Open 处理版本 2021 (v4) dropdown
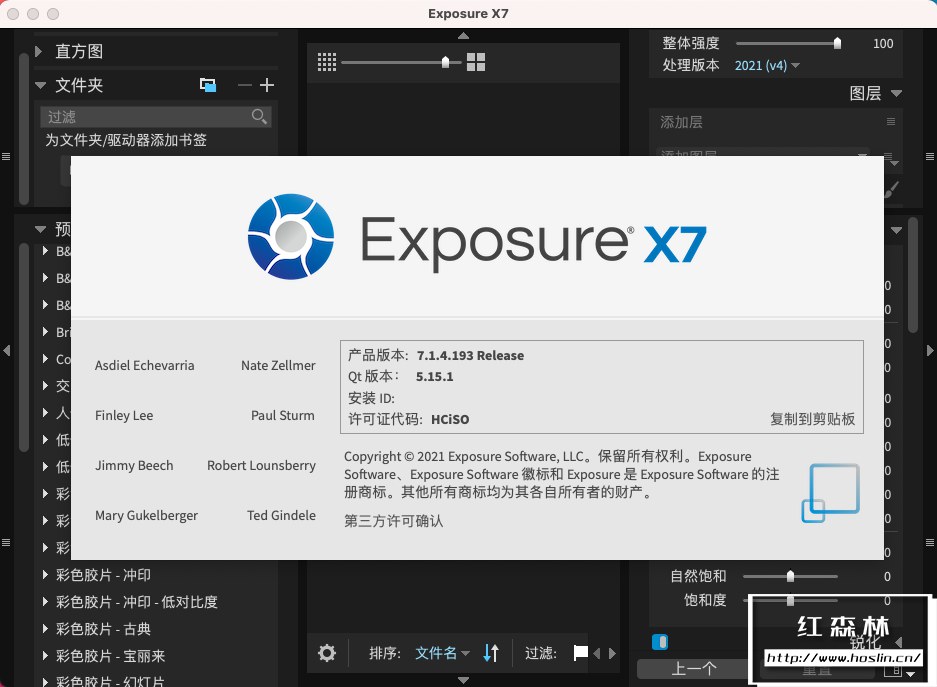 pyautogui.click(x=767, y=65)
